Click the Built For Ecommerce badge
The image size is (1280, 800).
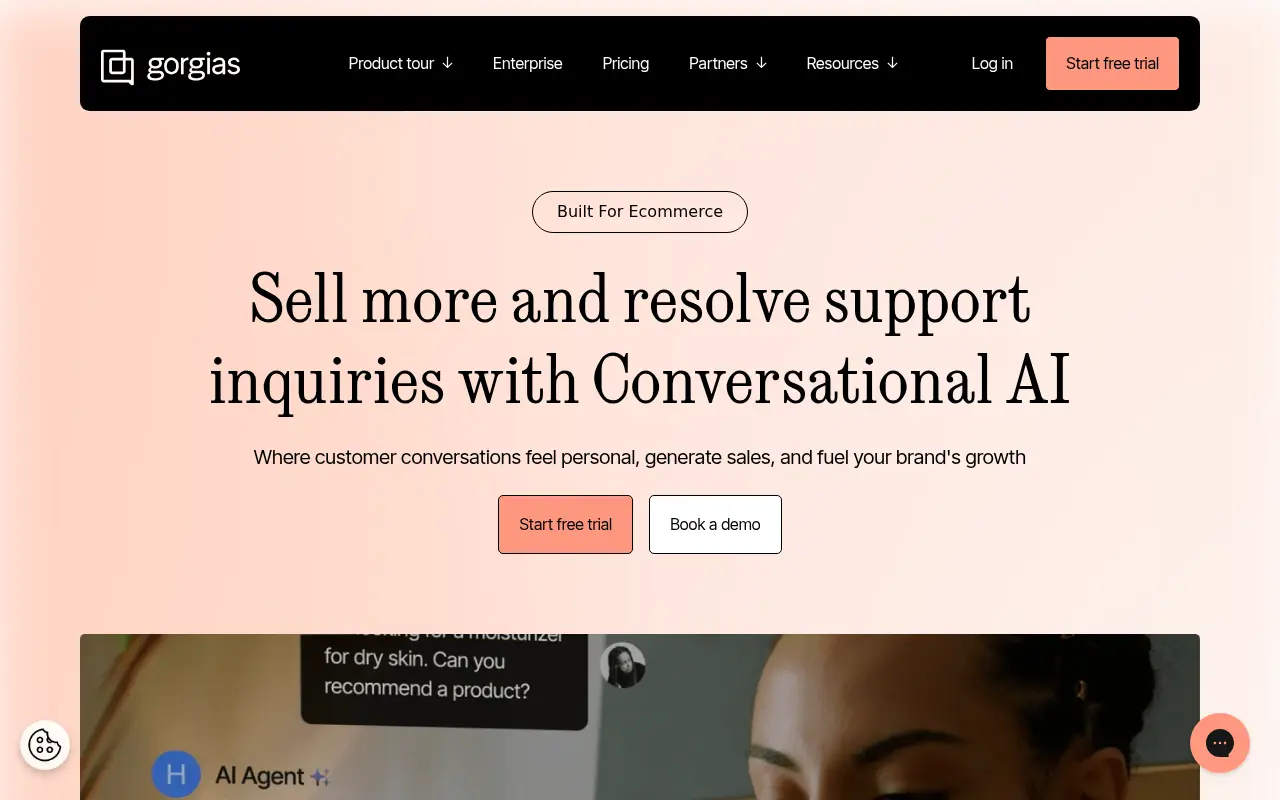tap(640, 212)
